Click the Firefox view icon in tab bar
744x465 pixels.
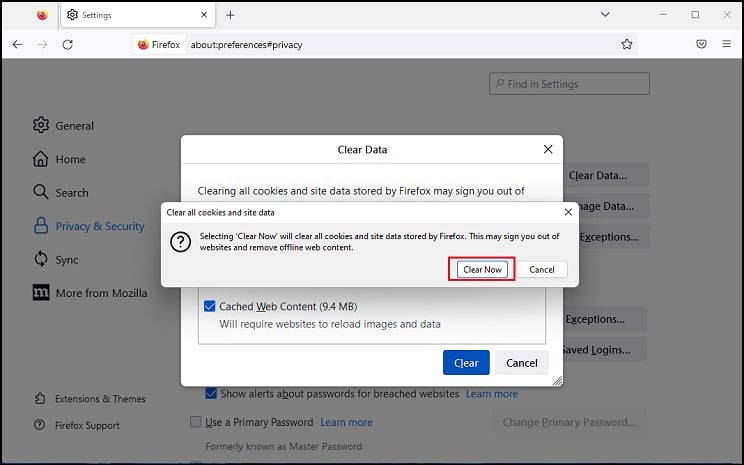(x=42, y=15)
